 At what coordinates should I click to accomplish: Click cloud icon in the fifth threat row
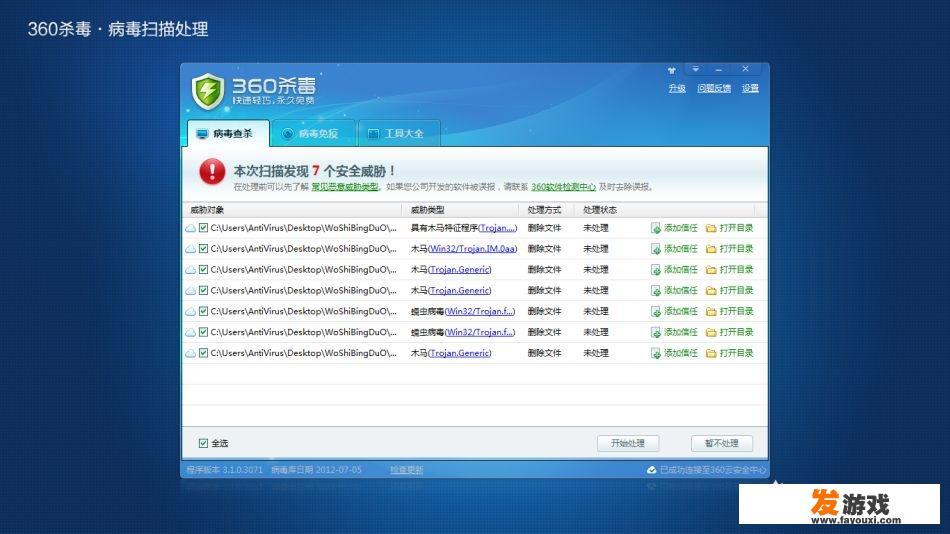[x=190, y=312]
